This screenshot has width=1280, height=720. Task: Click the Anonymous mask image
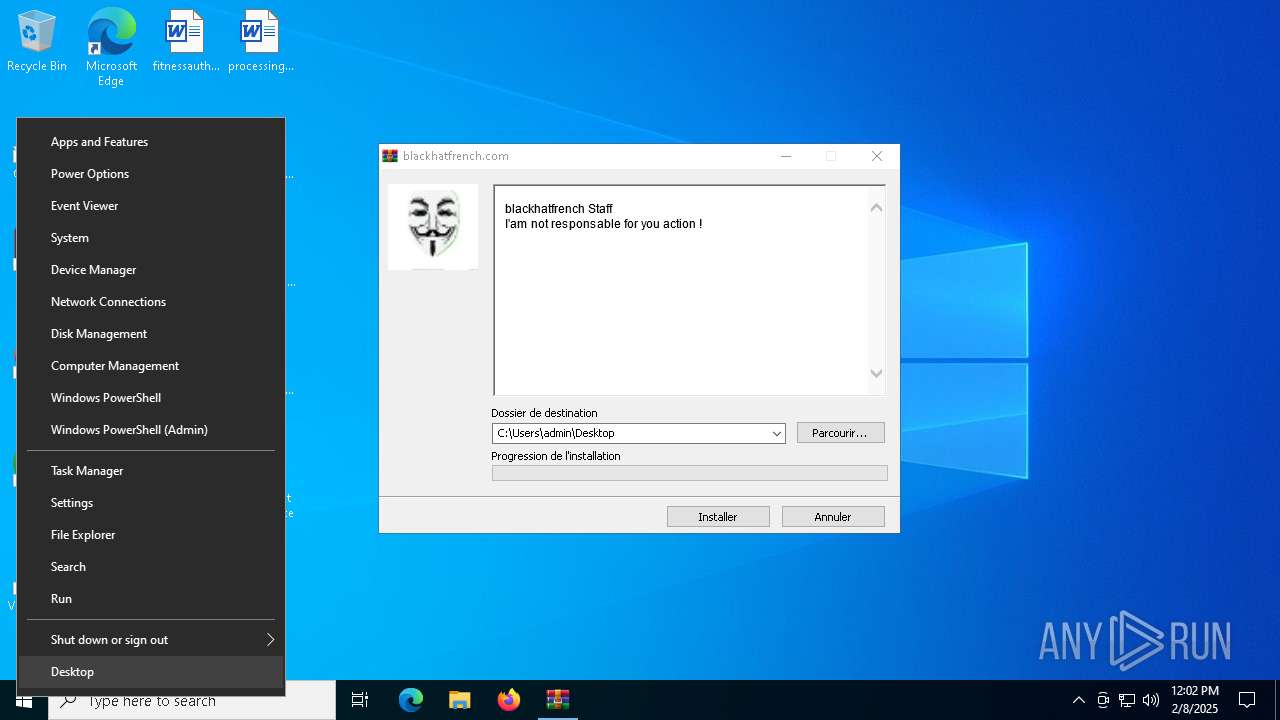click(433, 227)
